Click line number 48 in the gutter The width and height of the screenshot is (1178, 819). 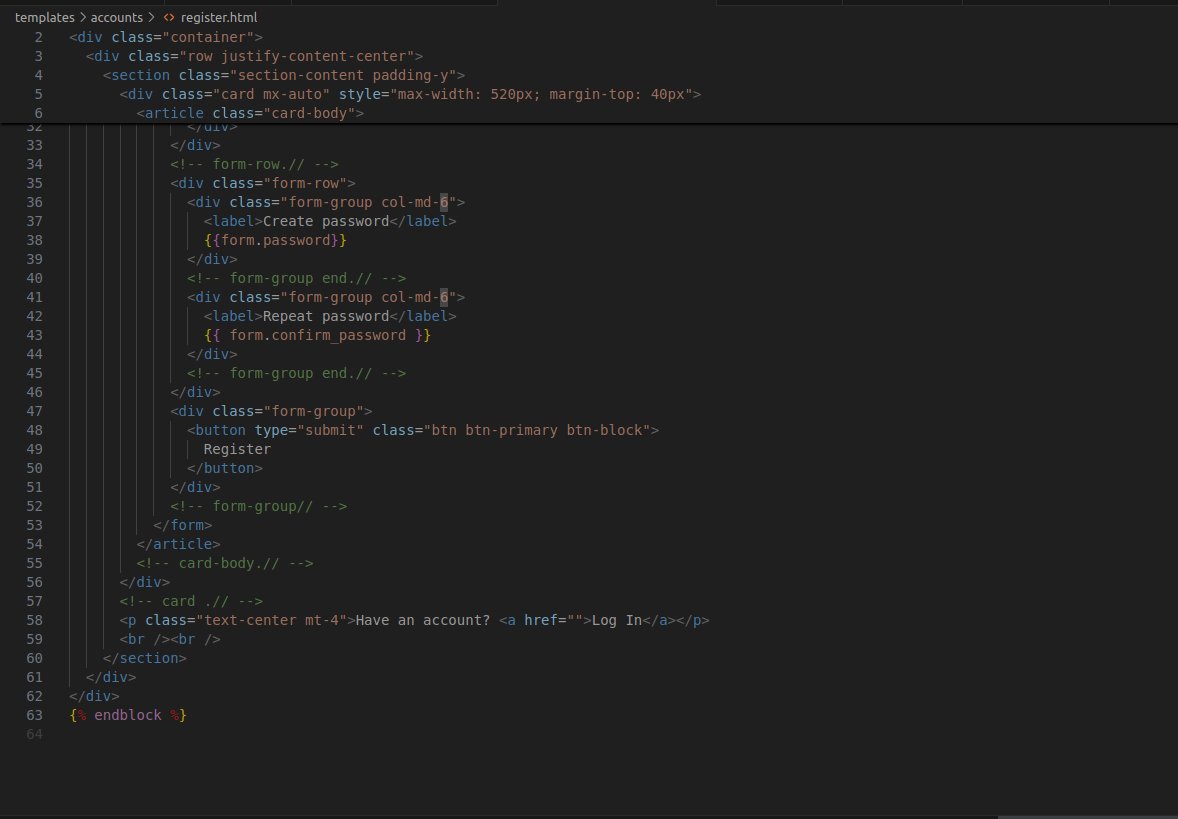tap(35, 430)
